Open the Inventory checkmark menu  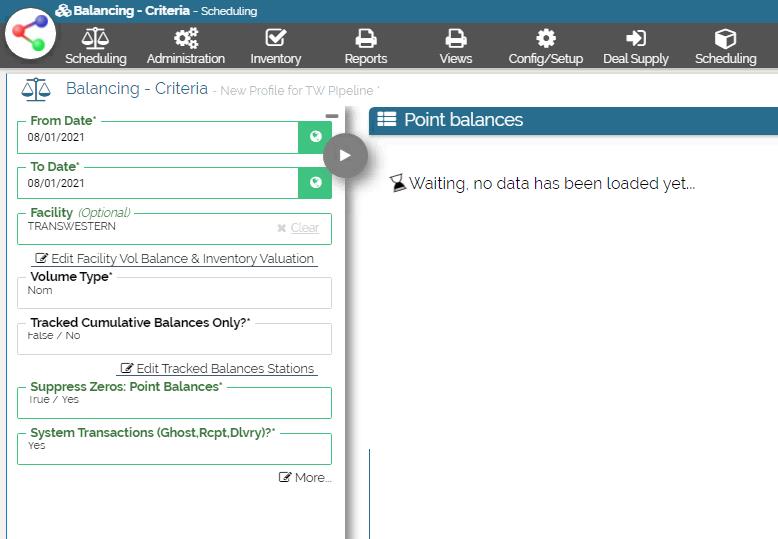pyautogui.click(x=276, y=47)
